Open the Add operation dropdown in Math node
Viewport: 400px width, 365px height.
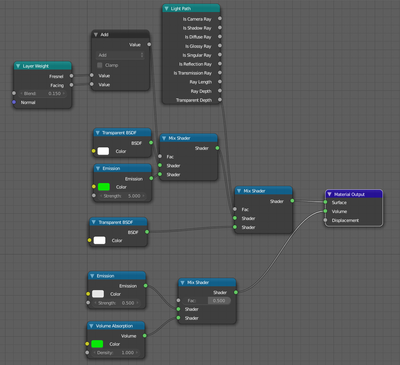(121, 55)
